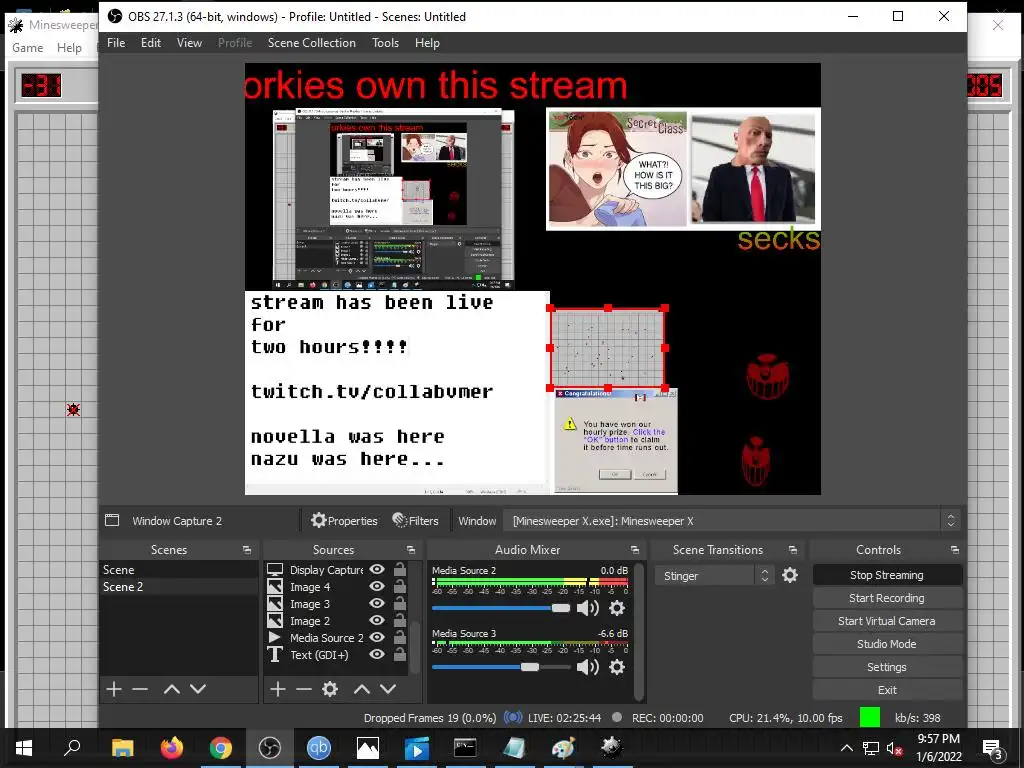Mute Media Source 2 speaker icon
This screenshot has width=1024, height=768.
[588, 608]
